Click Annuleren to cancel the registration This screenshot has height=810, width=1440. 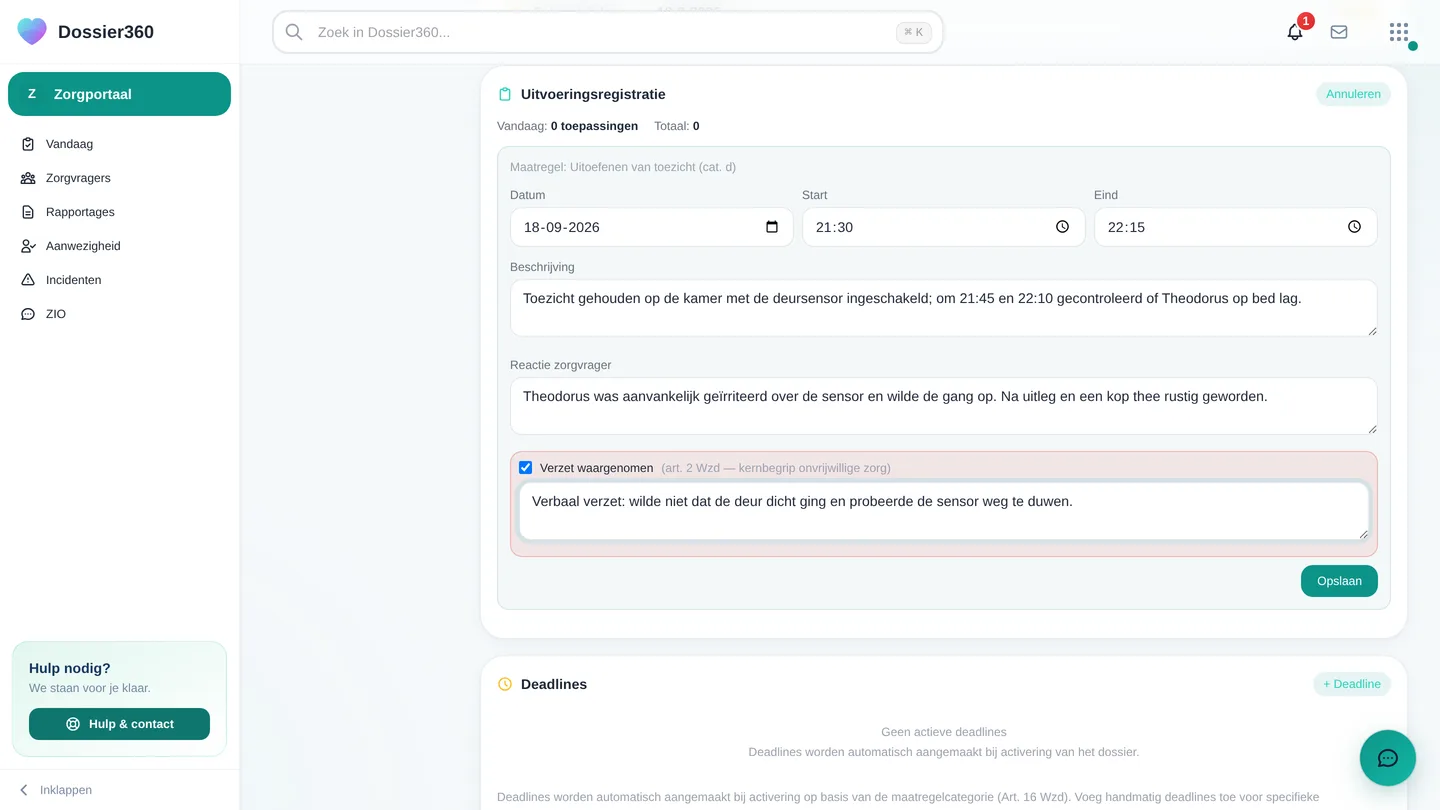point(1353,94)
